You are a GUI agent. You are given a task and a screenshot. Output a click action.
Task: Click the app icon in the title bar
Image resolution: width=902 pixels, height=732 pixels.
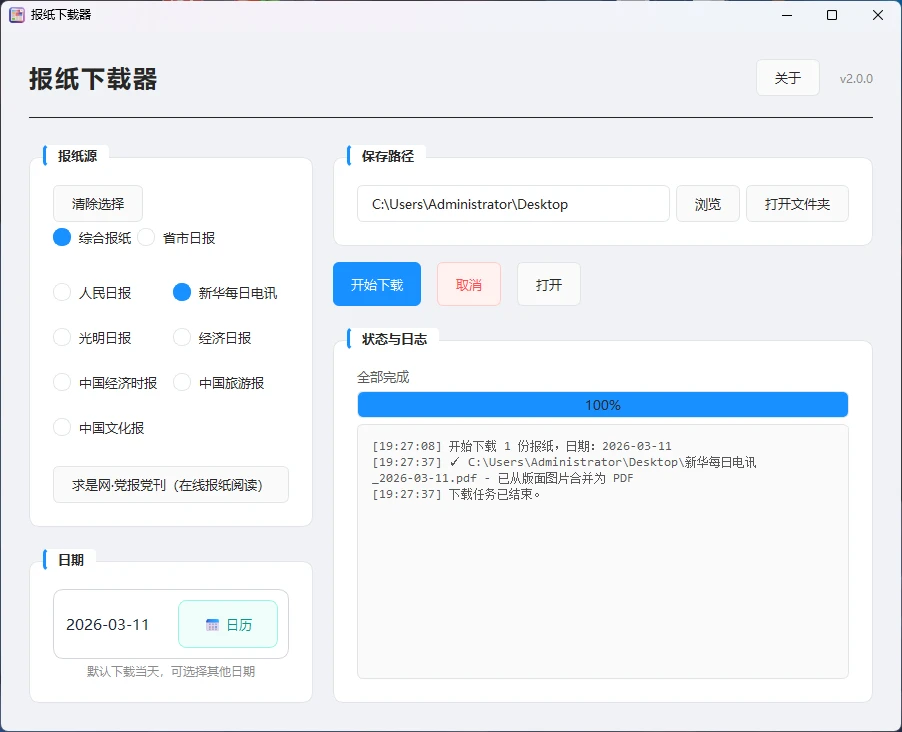pyautogui.click(x=17, y=15)
